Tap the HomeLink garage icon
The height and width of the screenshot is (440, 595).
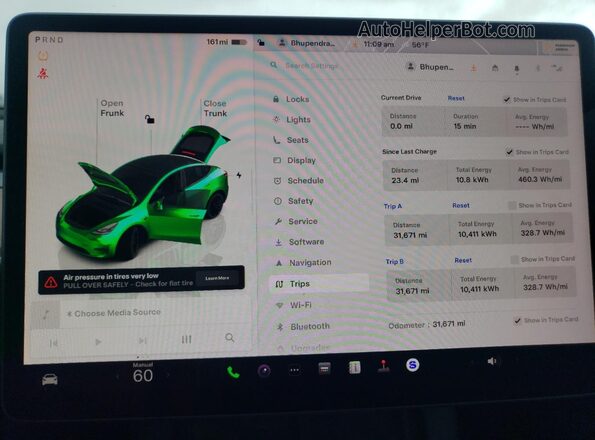495,68
